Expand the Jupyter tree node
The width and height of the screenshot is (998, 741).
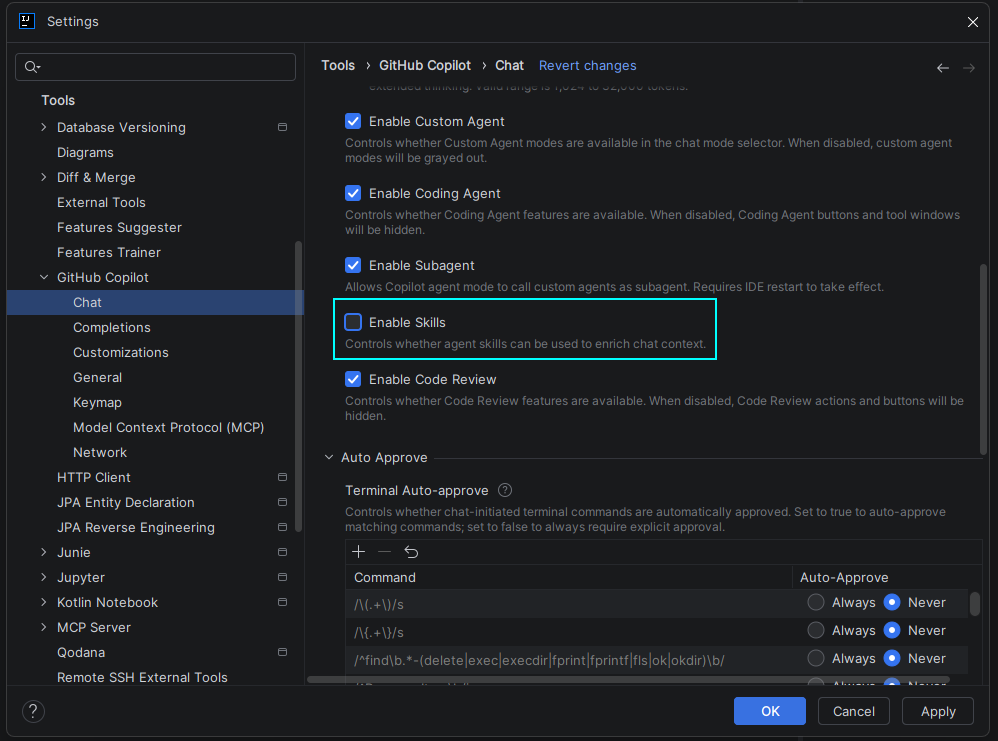[43, 577]
